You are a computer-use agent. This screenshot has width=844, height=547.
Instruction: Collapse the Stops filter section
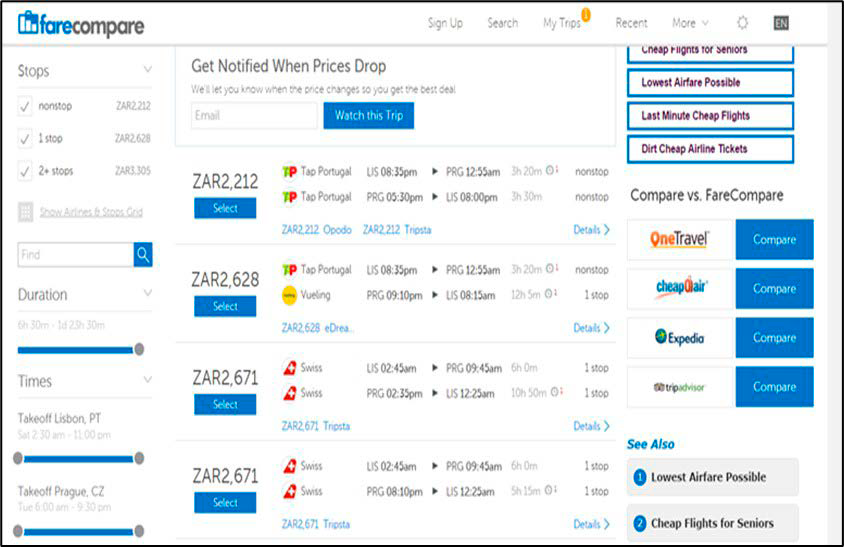coord(147,71)
